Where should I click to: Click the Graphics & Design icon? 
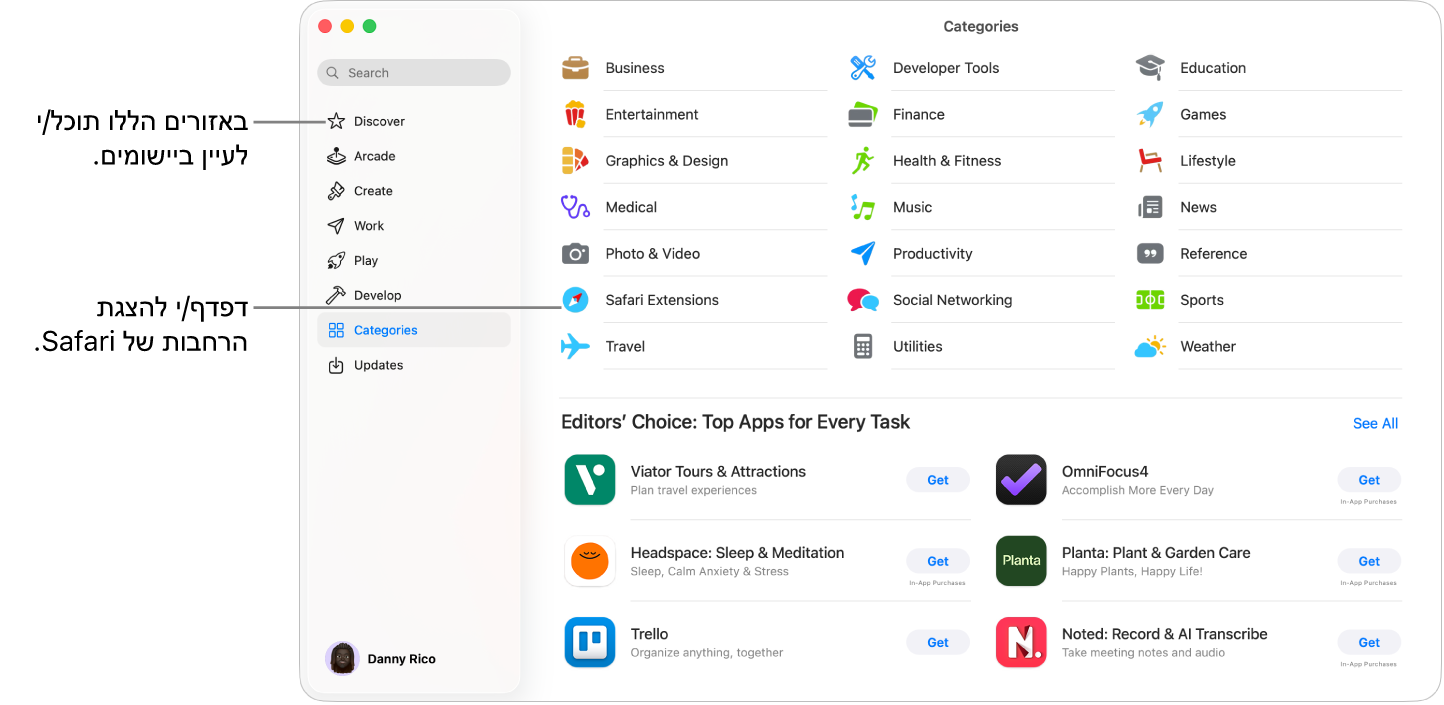575,160
